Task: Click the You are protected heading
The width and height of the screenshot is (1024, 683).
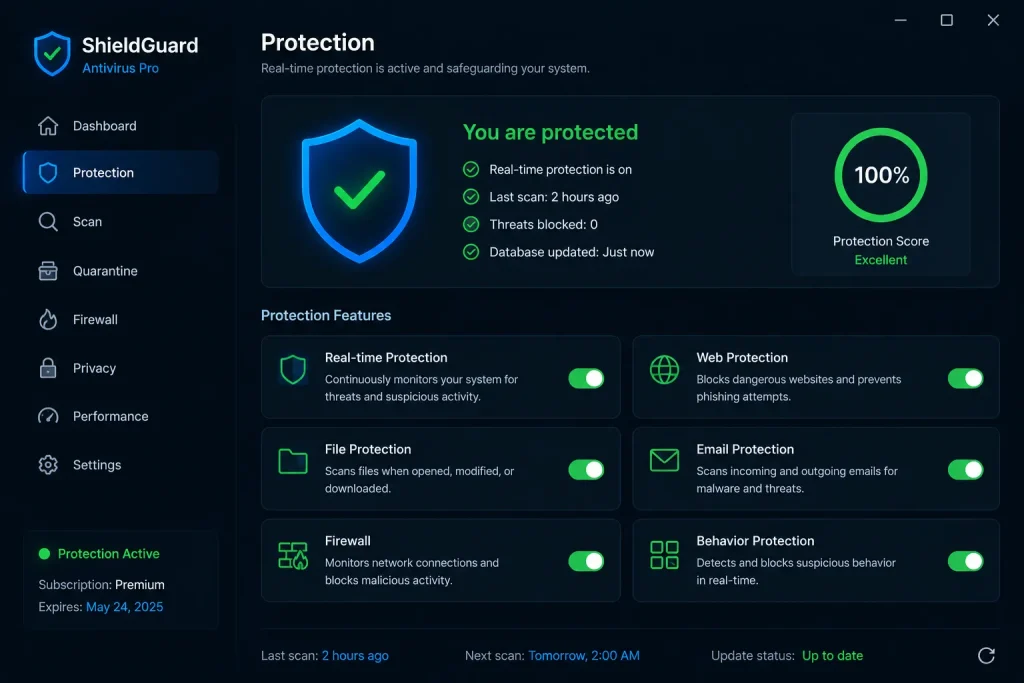Action: tap(551, 133)
